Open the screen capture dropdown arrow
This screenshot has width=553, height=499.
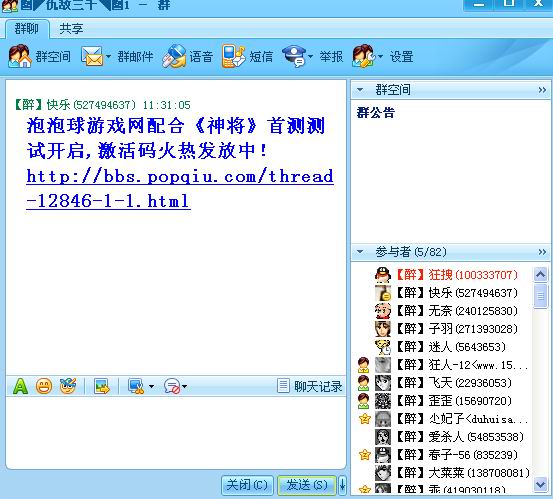(151, 387)
